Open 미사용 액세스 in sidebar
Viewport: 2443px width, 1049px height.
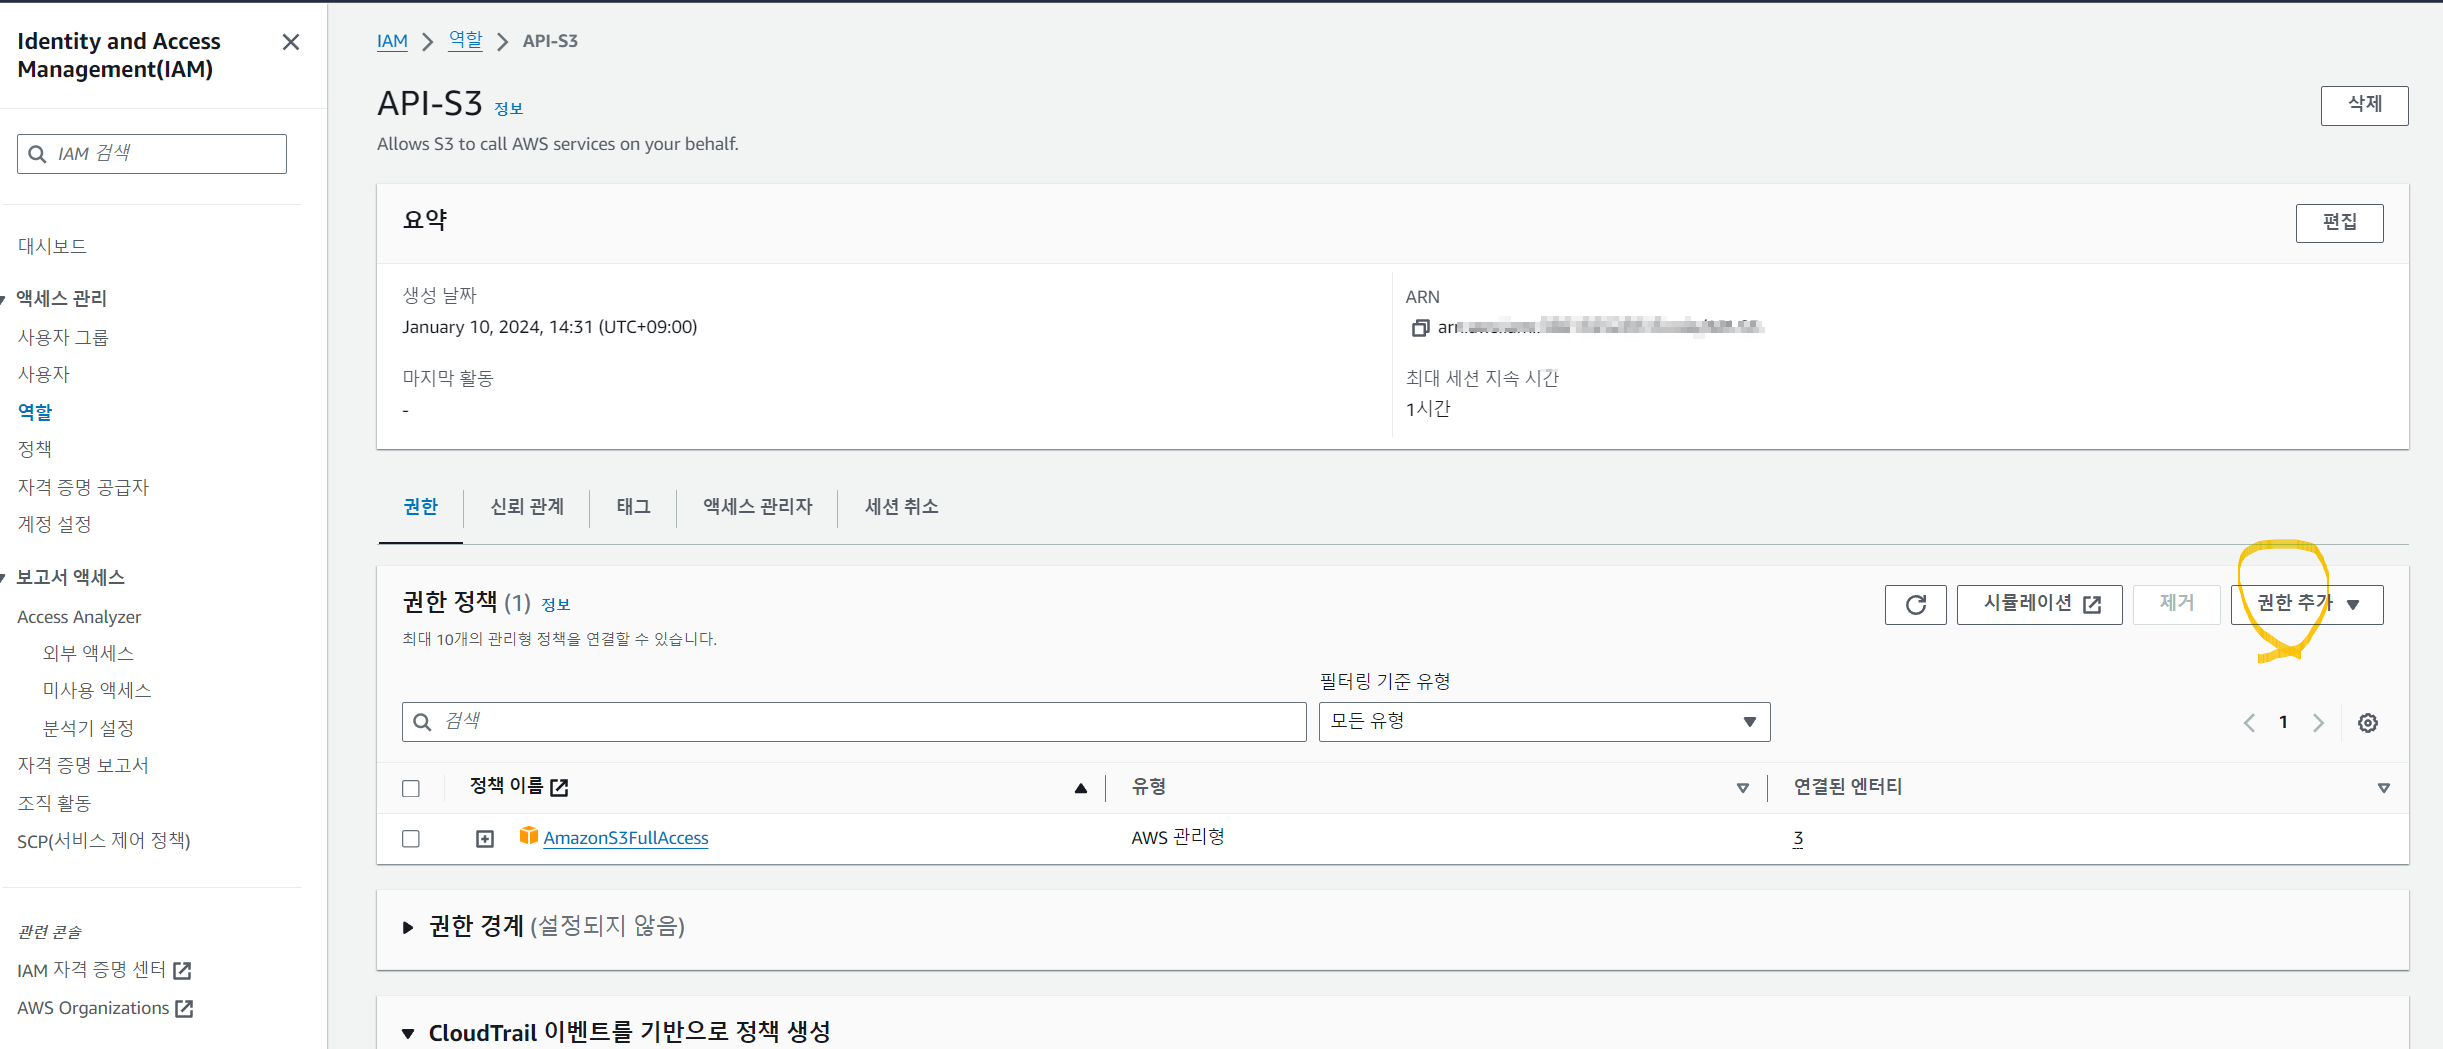click(97, 690)
